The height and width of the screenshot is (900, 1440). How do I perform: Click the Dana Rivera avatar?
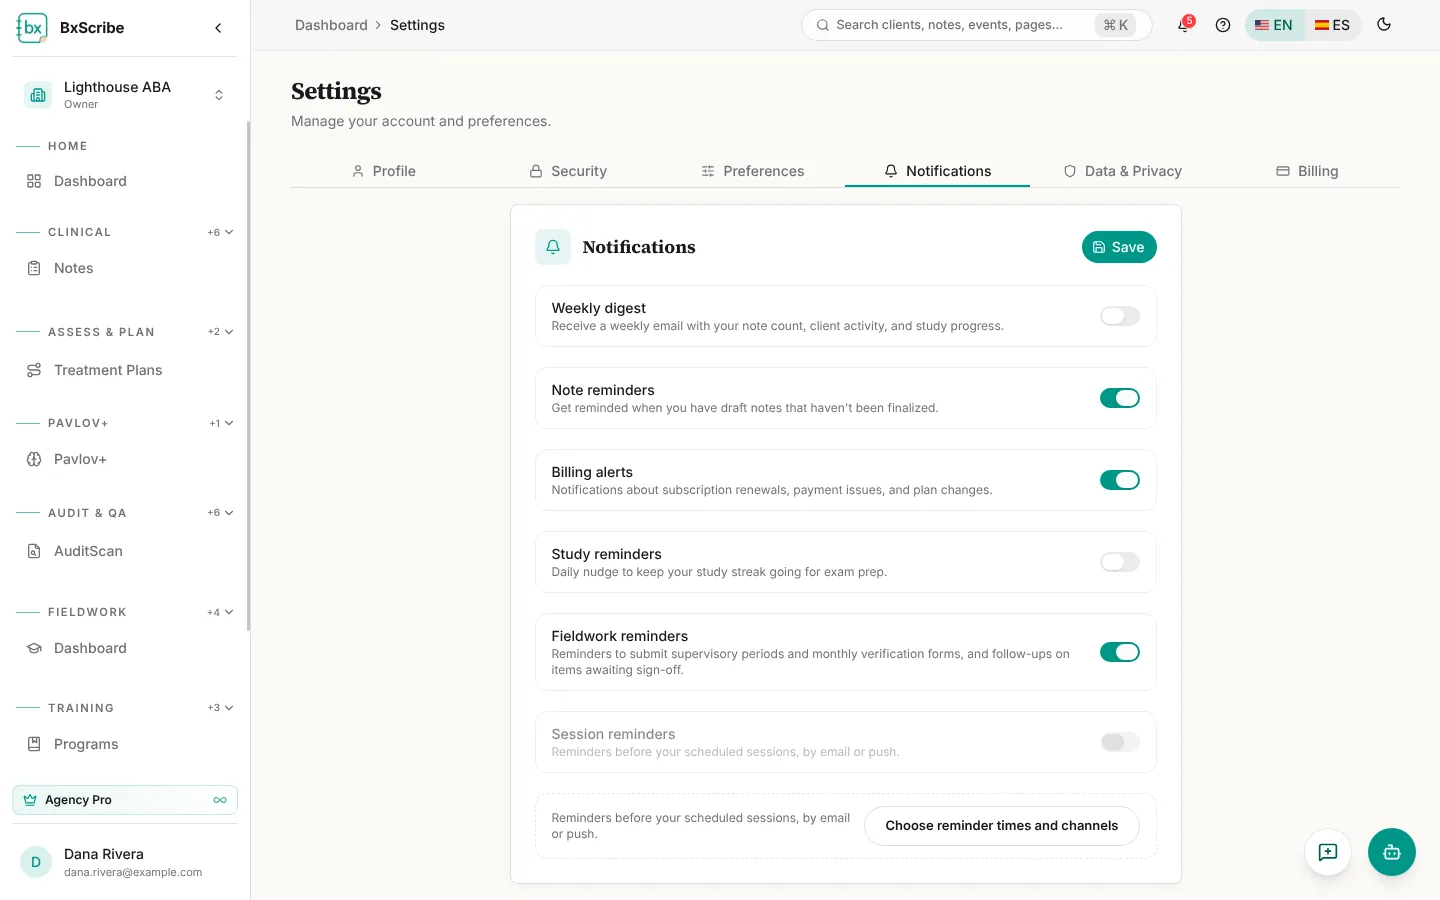click(x=36, y=862)
